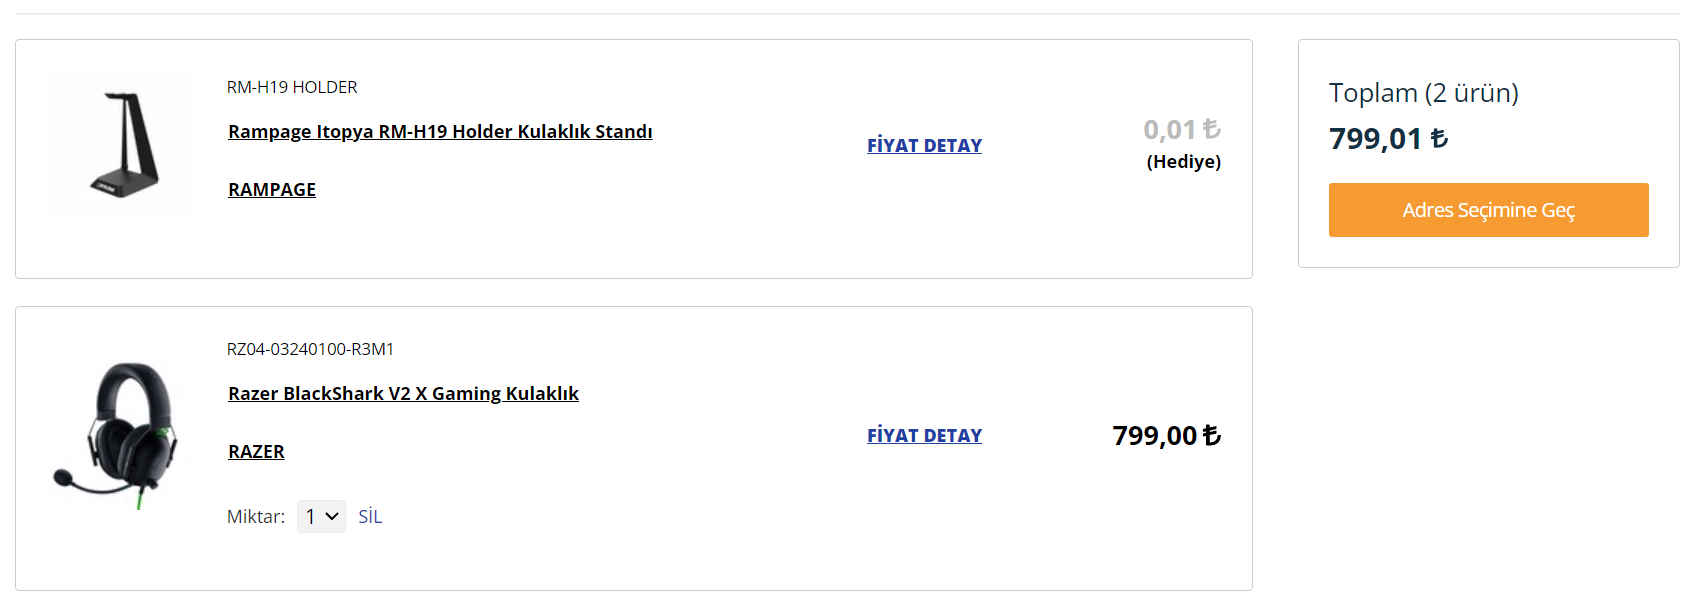The height and width of the screenshot is (604, 1701).
Task: Show FİYAT DETAY for the Rampage stand
Action: click(924, 146)
